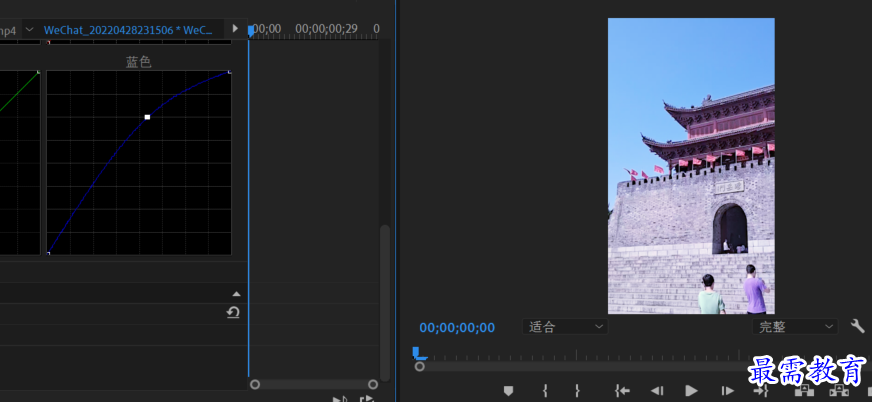Go to In point button
Viewport: 872px width, 402px height.
coord(622,391)
